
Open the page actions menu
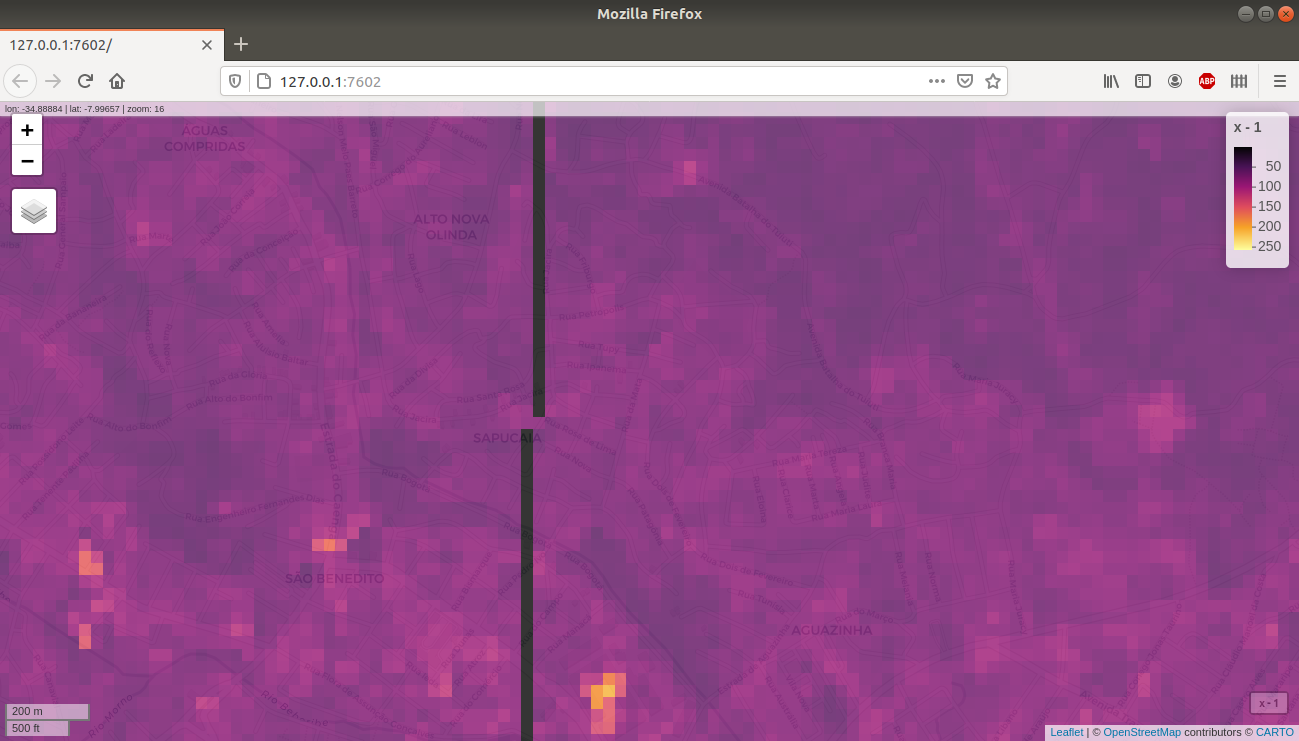936,81
